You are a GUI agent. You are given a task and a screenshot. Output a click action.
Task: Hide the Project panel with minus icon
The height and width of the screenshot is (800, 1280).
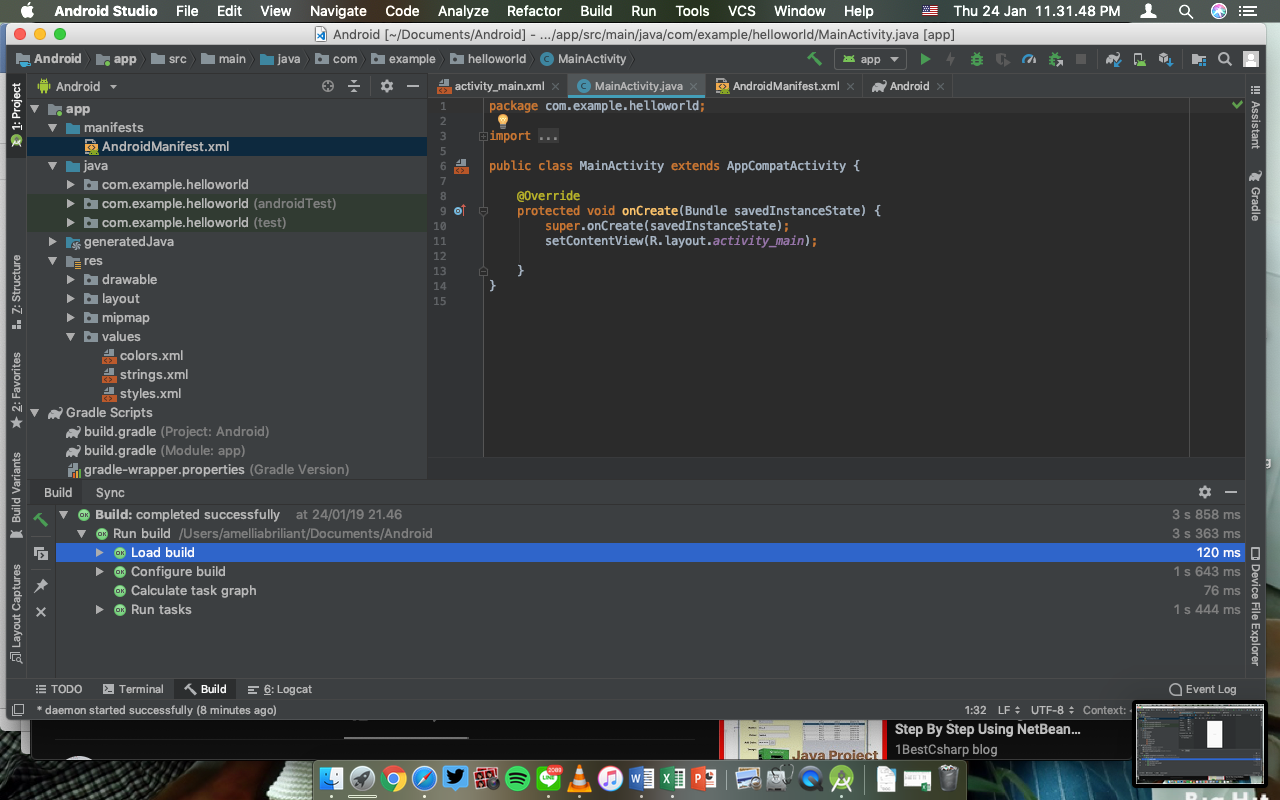(x=412, y=87)
